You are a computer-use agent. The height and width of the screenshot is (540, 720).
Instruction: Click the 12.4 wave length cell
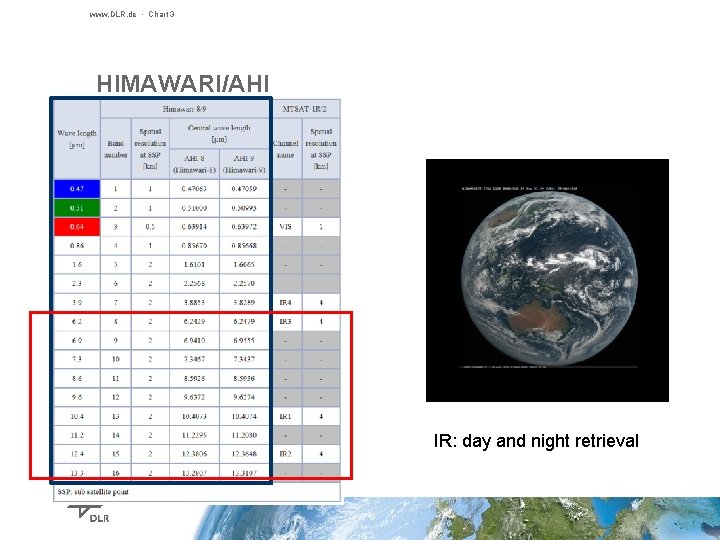[77, 454]
